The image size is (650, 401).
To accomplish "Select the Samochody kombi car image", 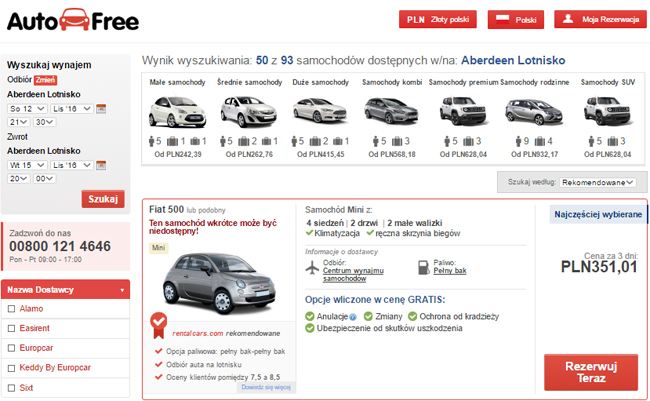I will [x=391, y=111].
